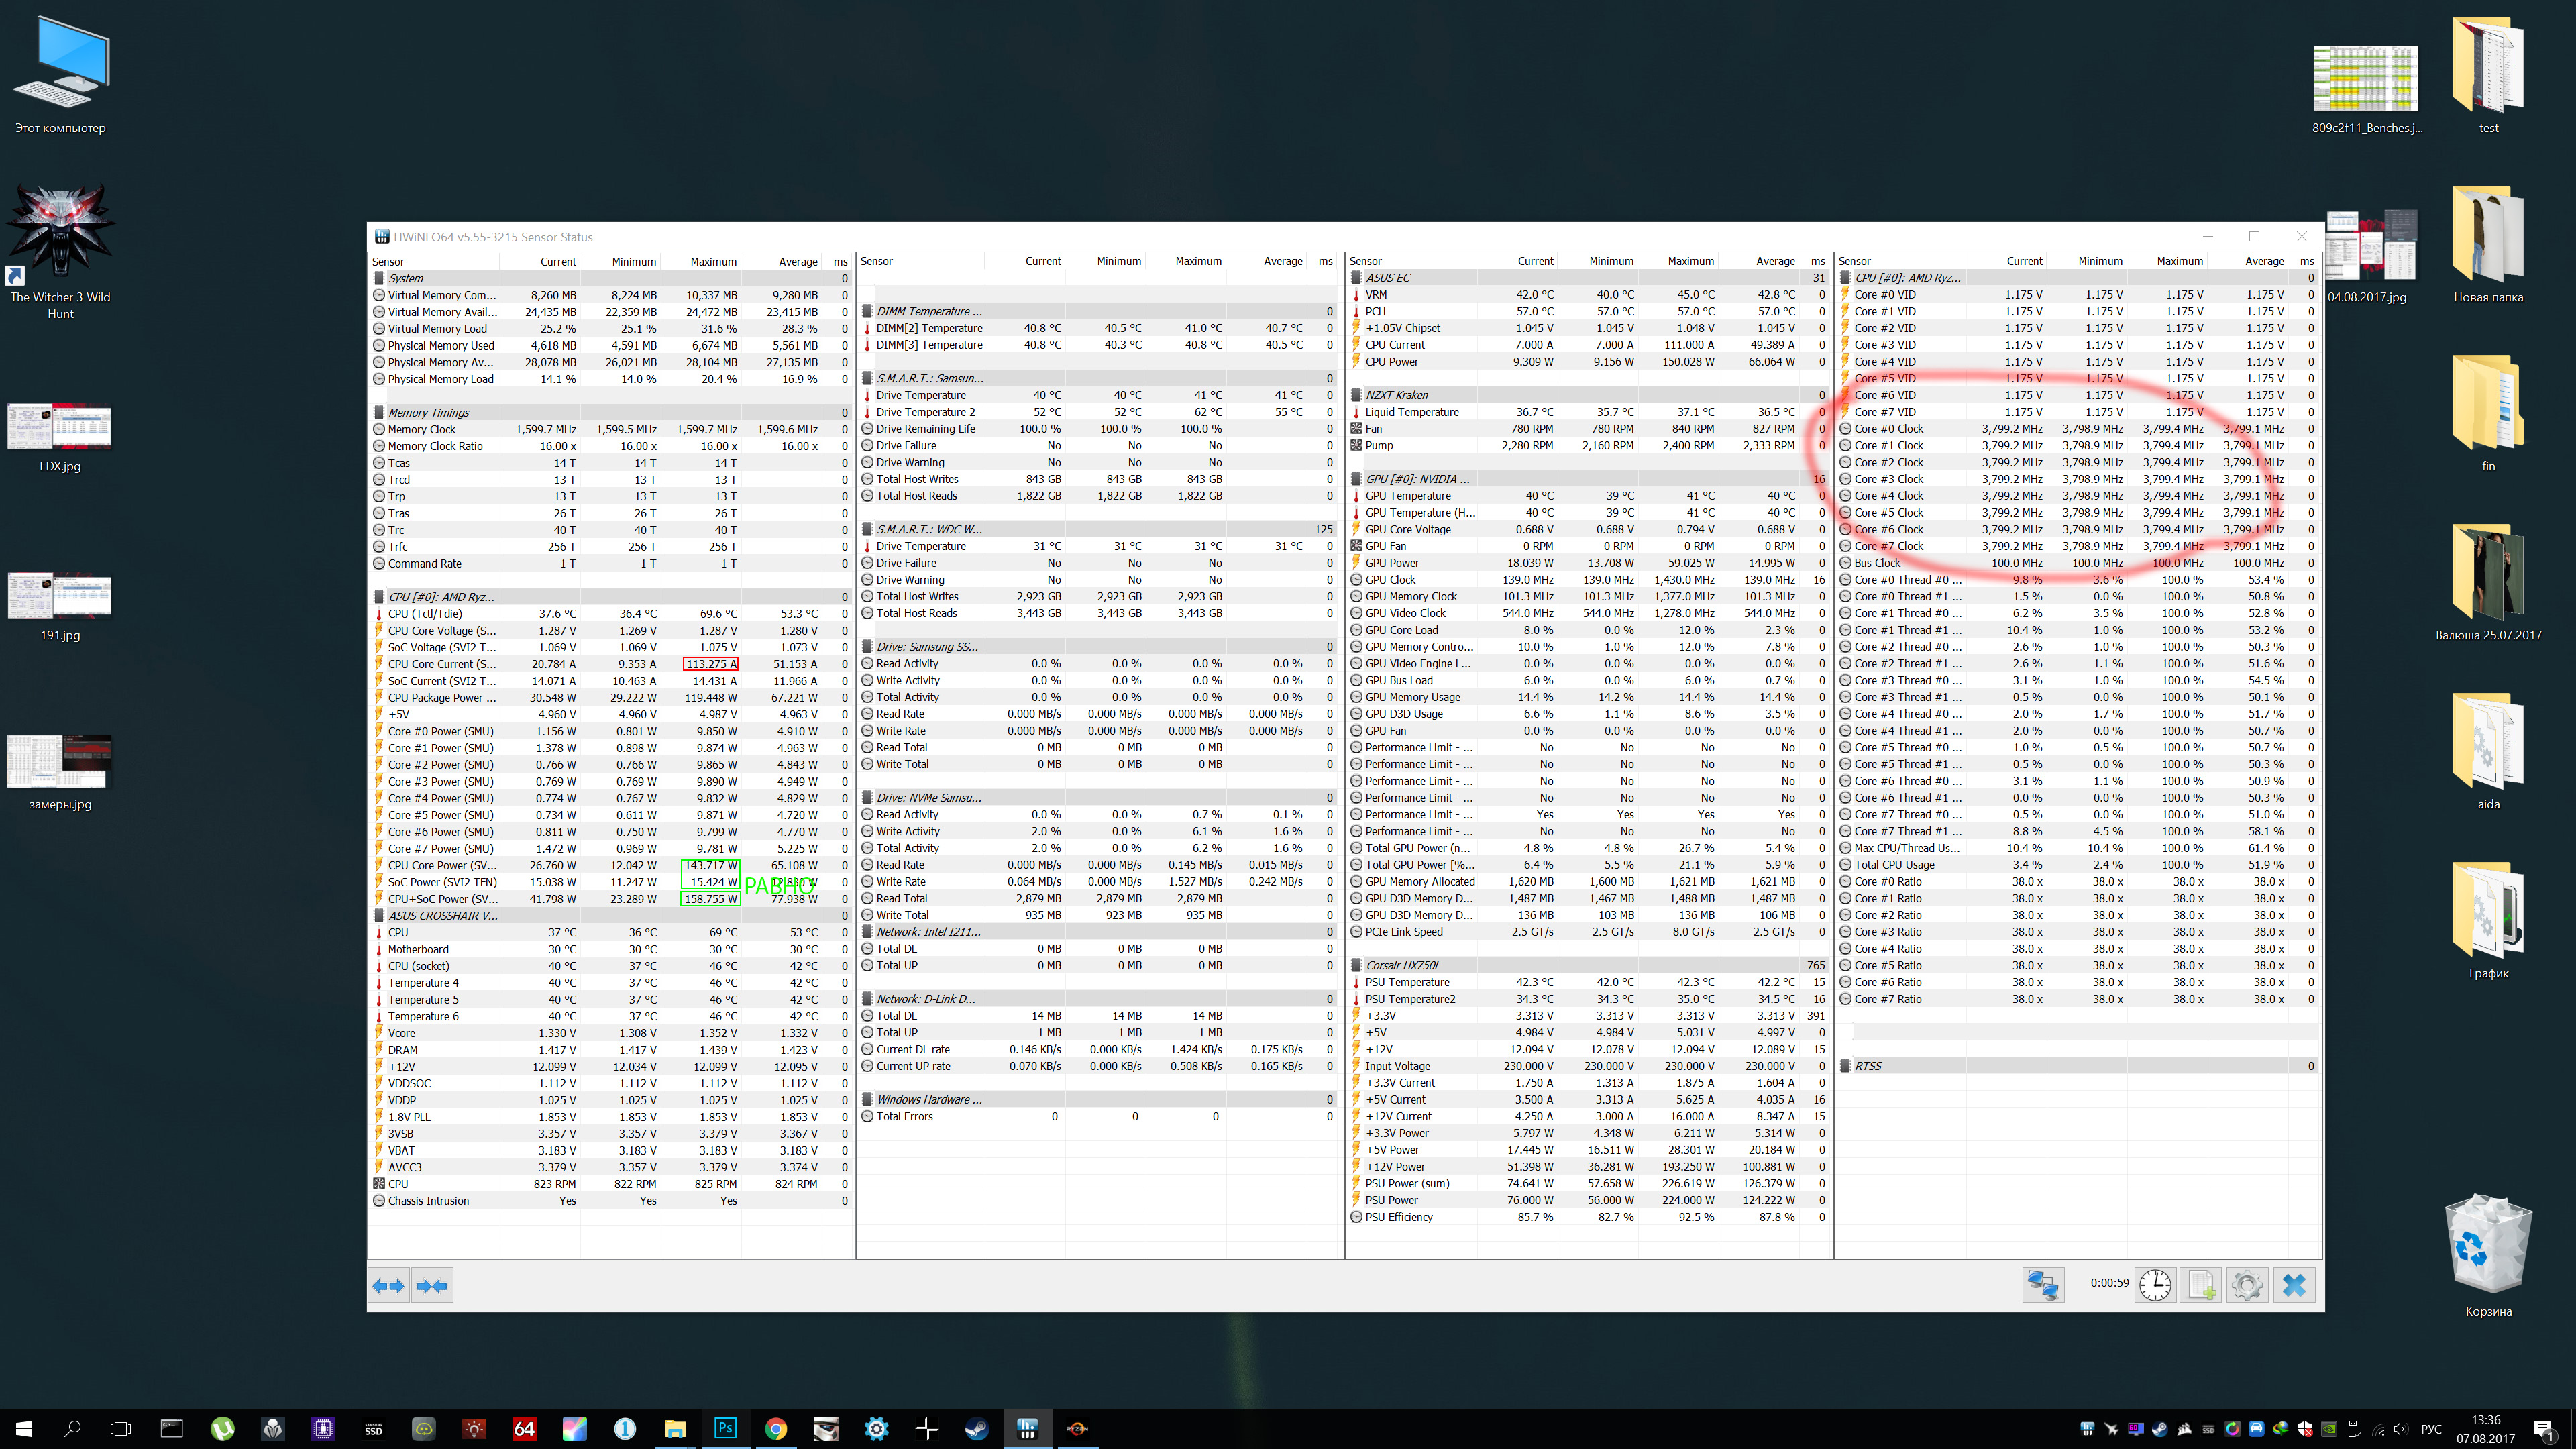Select the ASUS EC sensor group header
Screen dimensions: 2576x1449
pos(1388,278)
